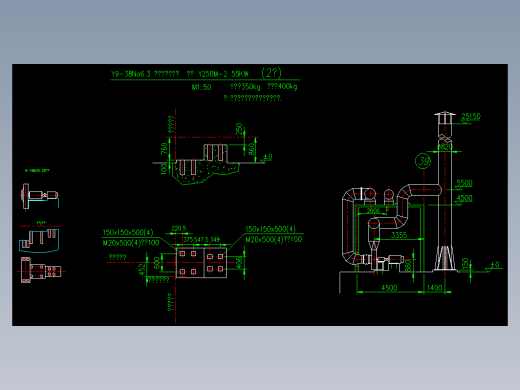Image resolution: width=520 pixels, height=390 pixels.
Task: Click the 1400 bottom dimension text
Action: 434,288
